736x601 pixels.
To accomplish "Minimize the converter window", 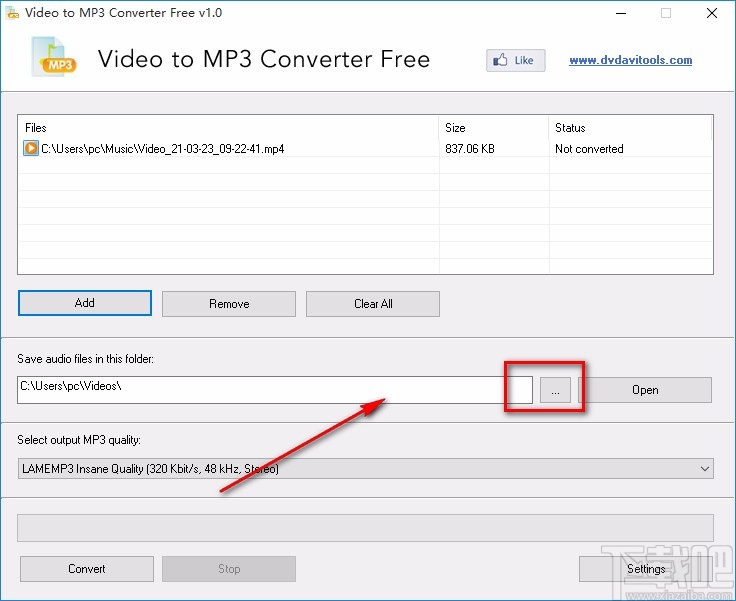I will [x=621, y=13].
